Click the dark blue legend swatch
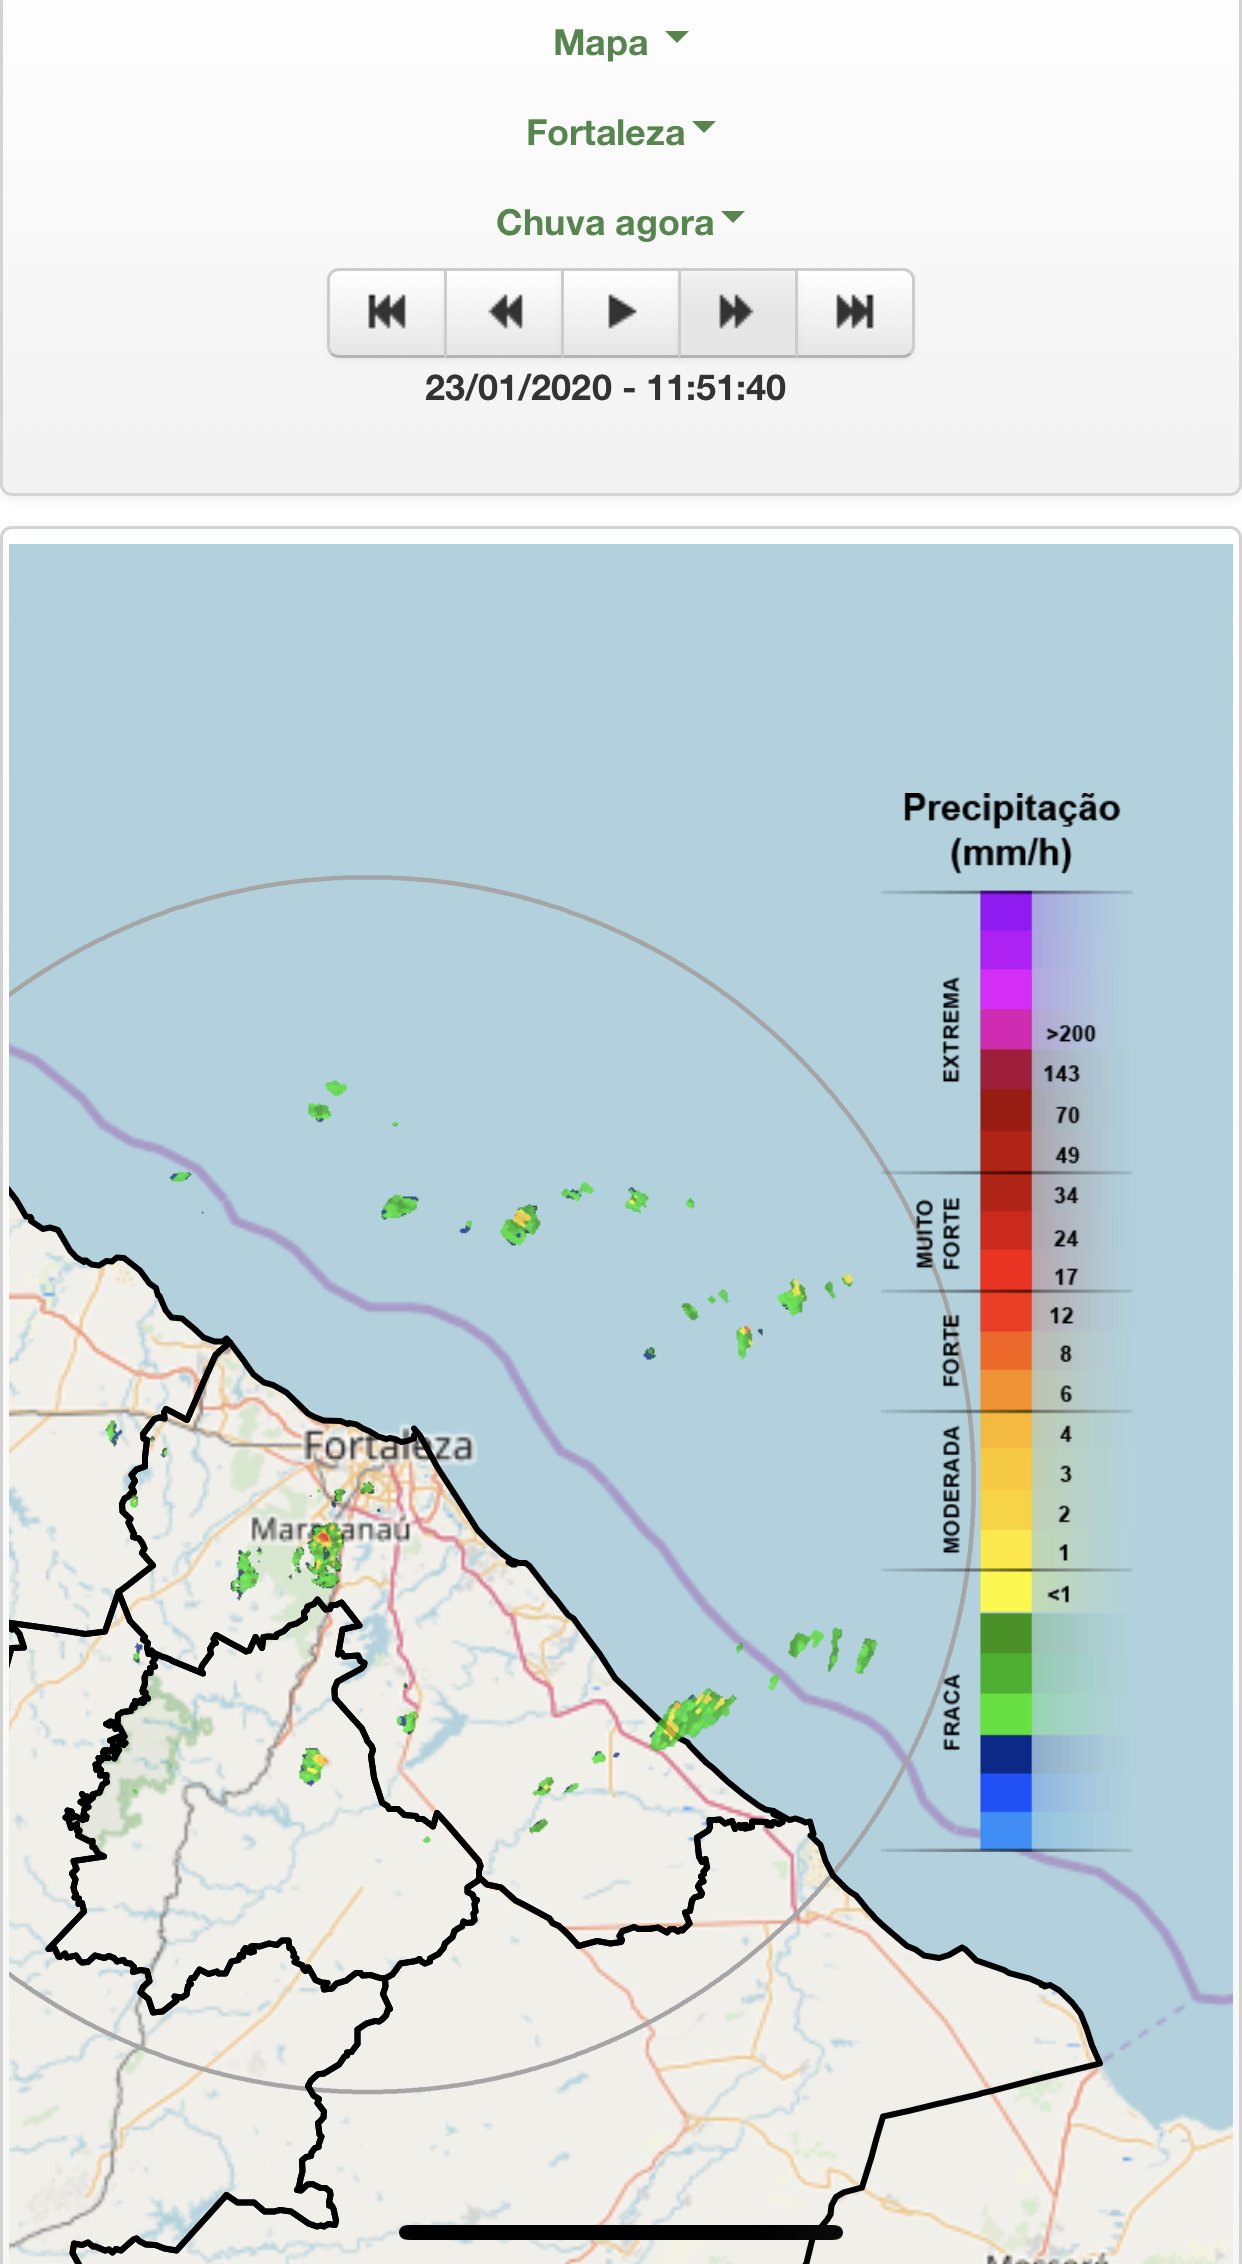Screen dimensions: 1242x2264 (x=1005, y=1753)
